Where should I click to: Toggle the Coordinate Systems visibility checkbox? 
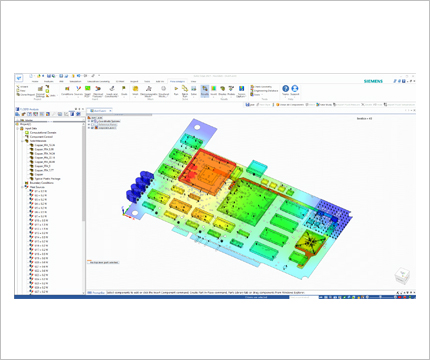pos(93,121)
